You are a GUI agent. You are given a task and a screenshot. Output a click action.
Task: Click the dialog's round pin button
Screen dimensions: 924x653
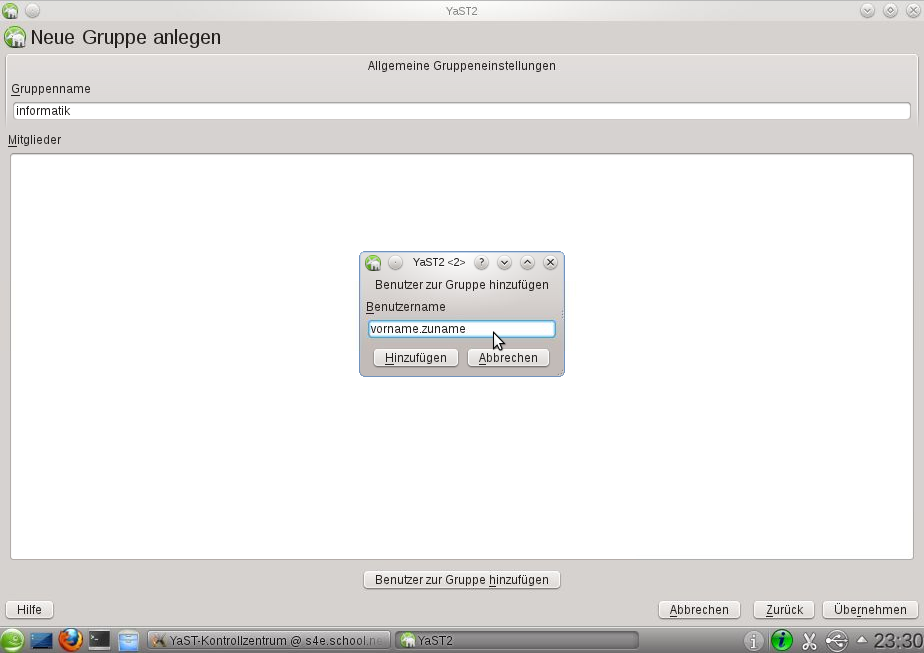[395, 262]
